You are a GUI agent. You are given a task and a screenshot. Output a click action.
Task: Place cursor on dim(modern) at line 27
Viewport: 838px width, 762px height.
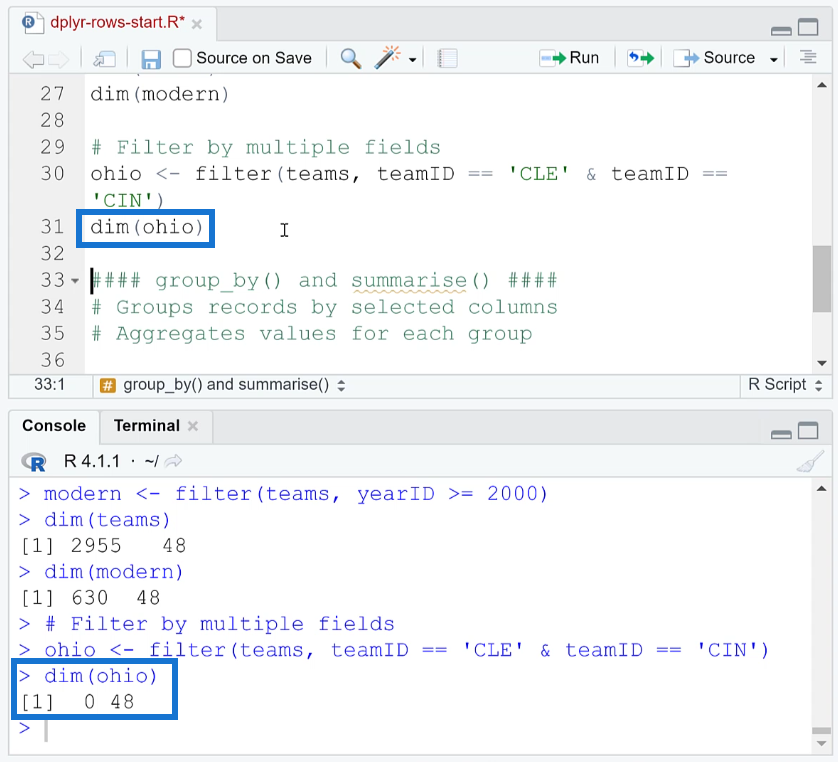click(x=159, y=94)
